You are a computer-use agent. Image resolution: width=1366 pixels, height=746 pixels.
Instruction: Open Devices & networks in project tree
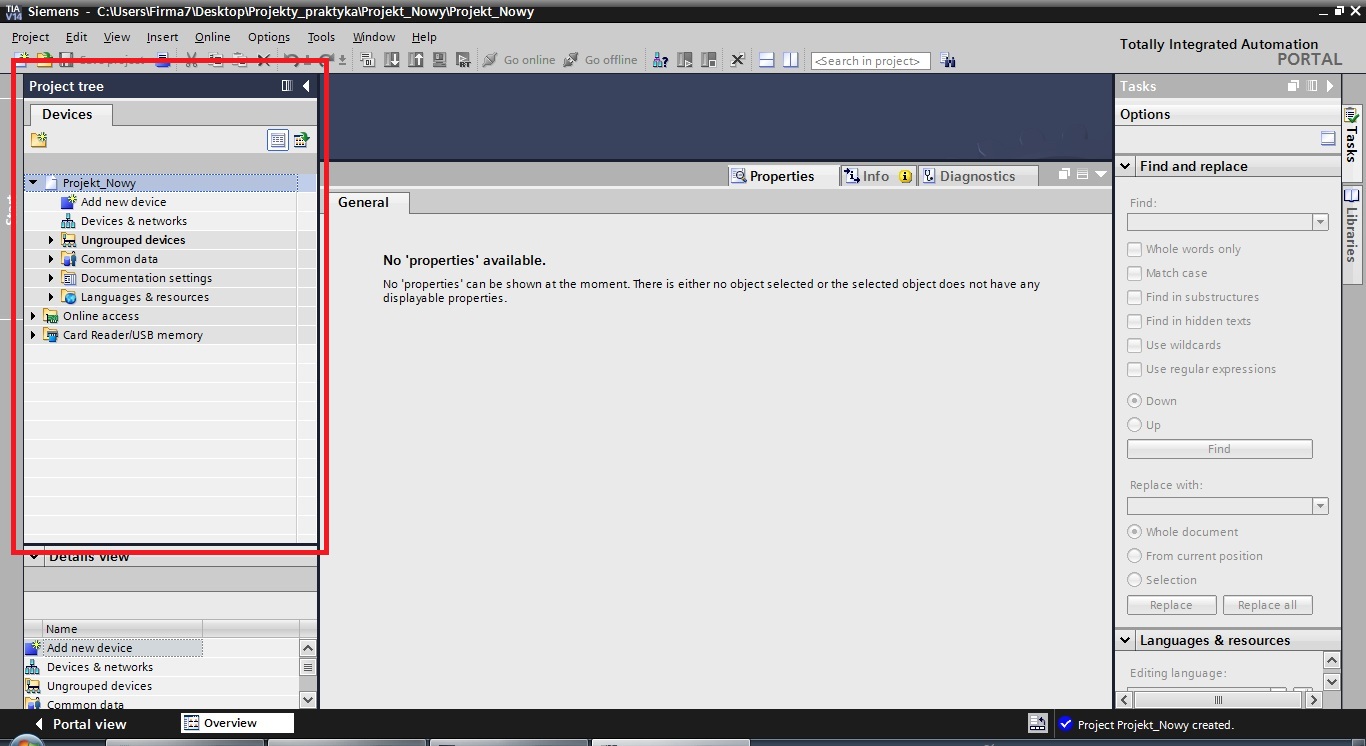tap(133, 221)
